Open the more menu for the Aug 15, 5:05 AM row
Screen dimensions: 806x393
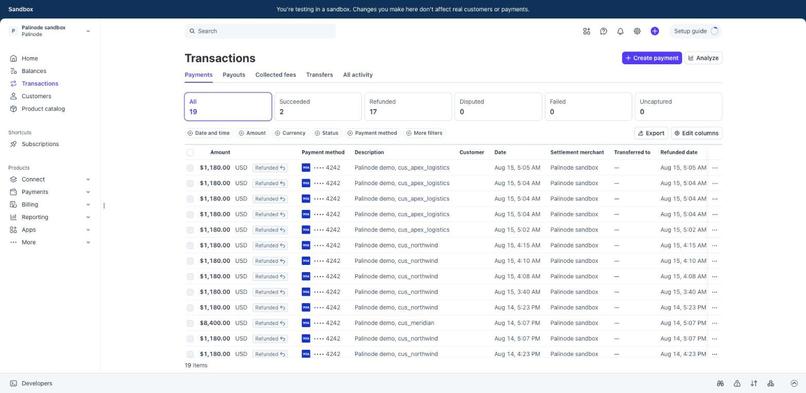point(715,168)
